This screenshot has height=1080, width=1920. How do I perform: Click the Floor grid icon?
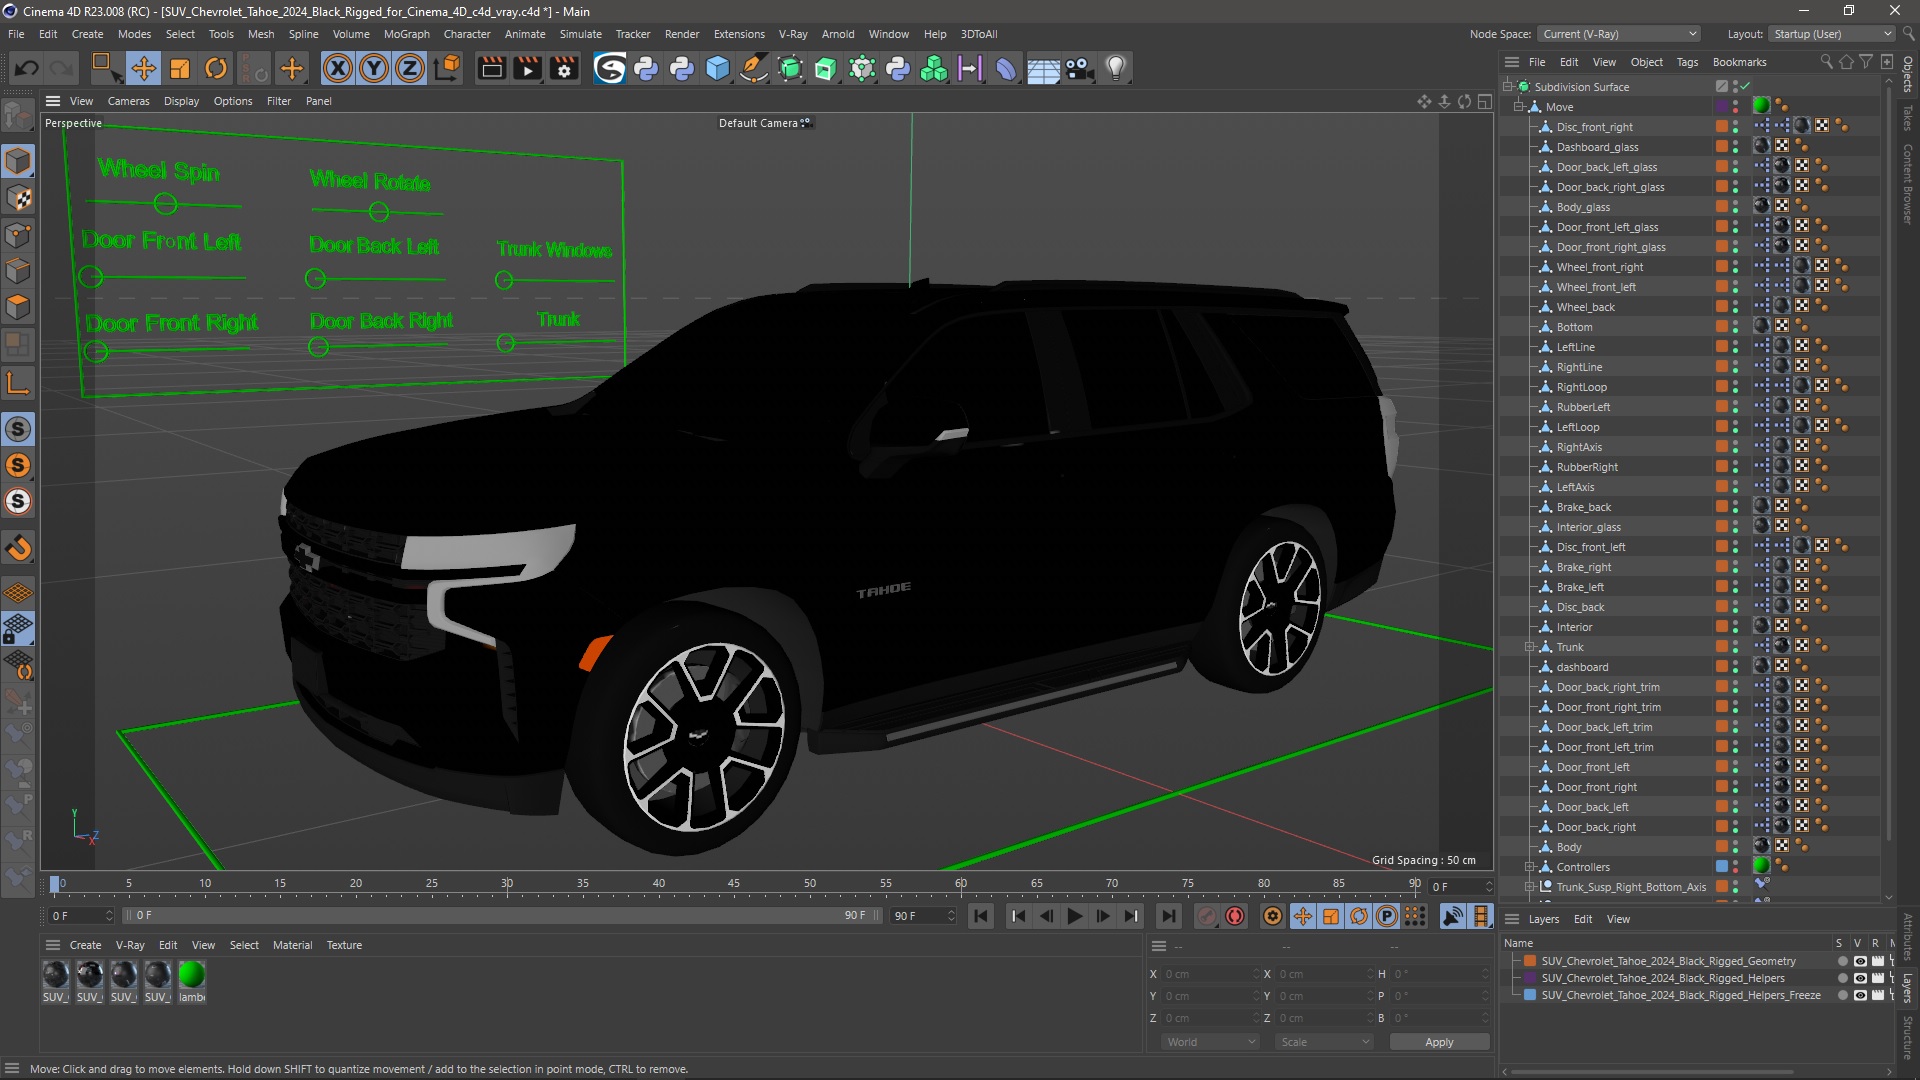coord(1043,68)
